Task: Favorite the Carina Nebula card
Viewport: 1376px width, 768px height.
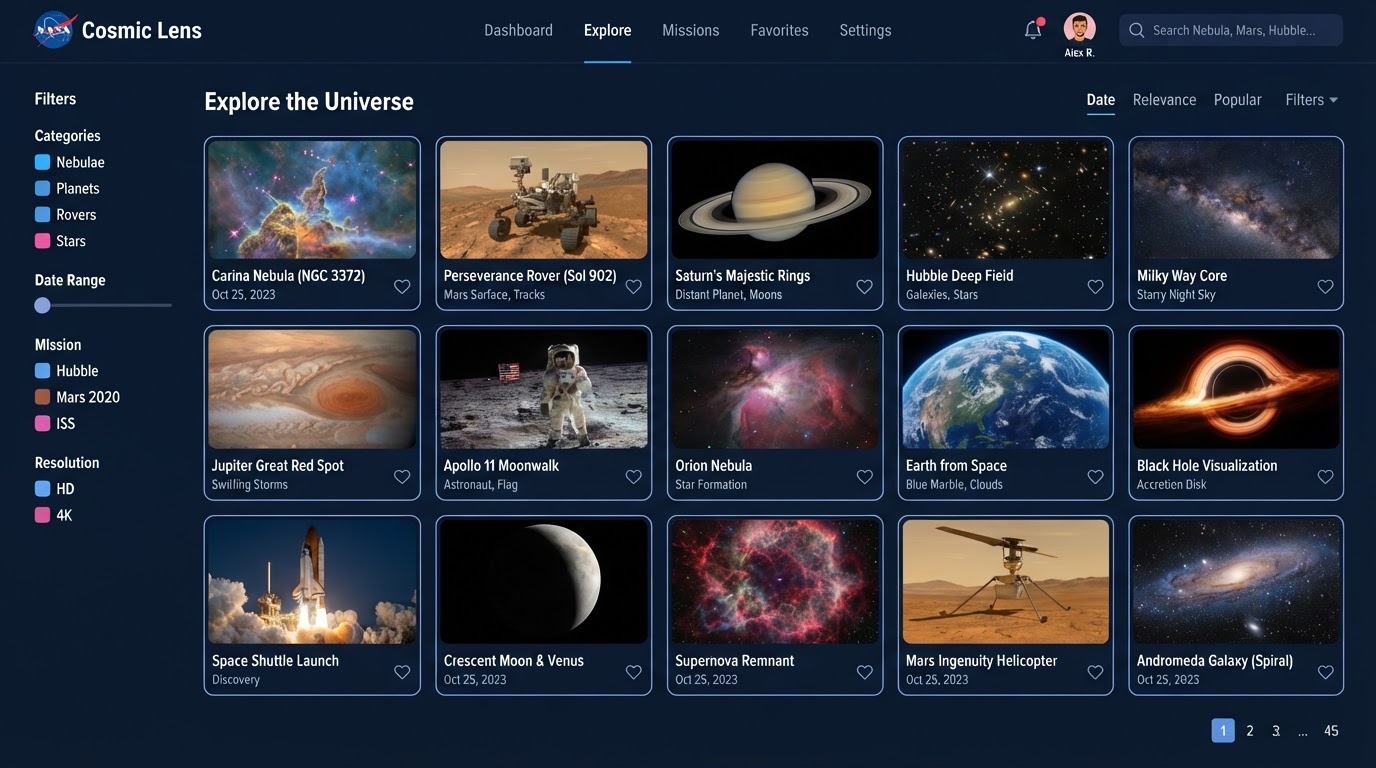Action: [x=402, y=286]
